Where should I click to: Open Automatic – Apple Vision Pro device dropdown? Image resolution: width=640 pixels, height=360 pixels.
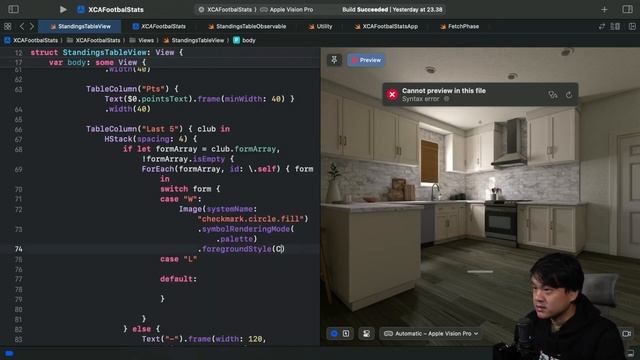click(431, 333)
